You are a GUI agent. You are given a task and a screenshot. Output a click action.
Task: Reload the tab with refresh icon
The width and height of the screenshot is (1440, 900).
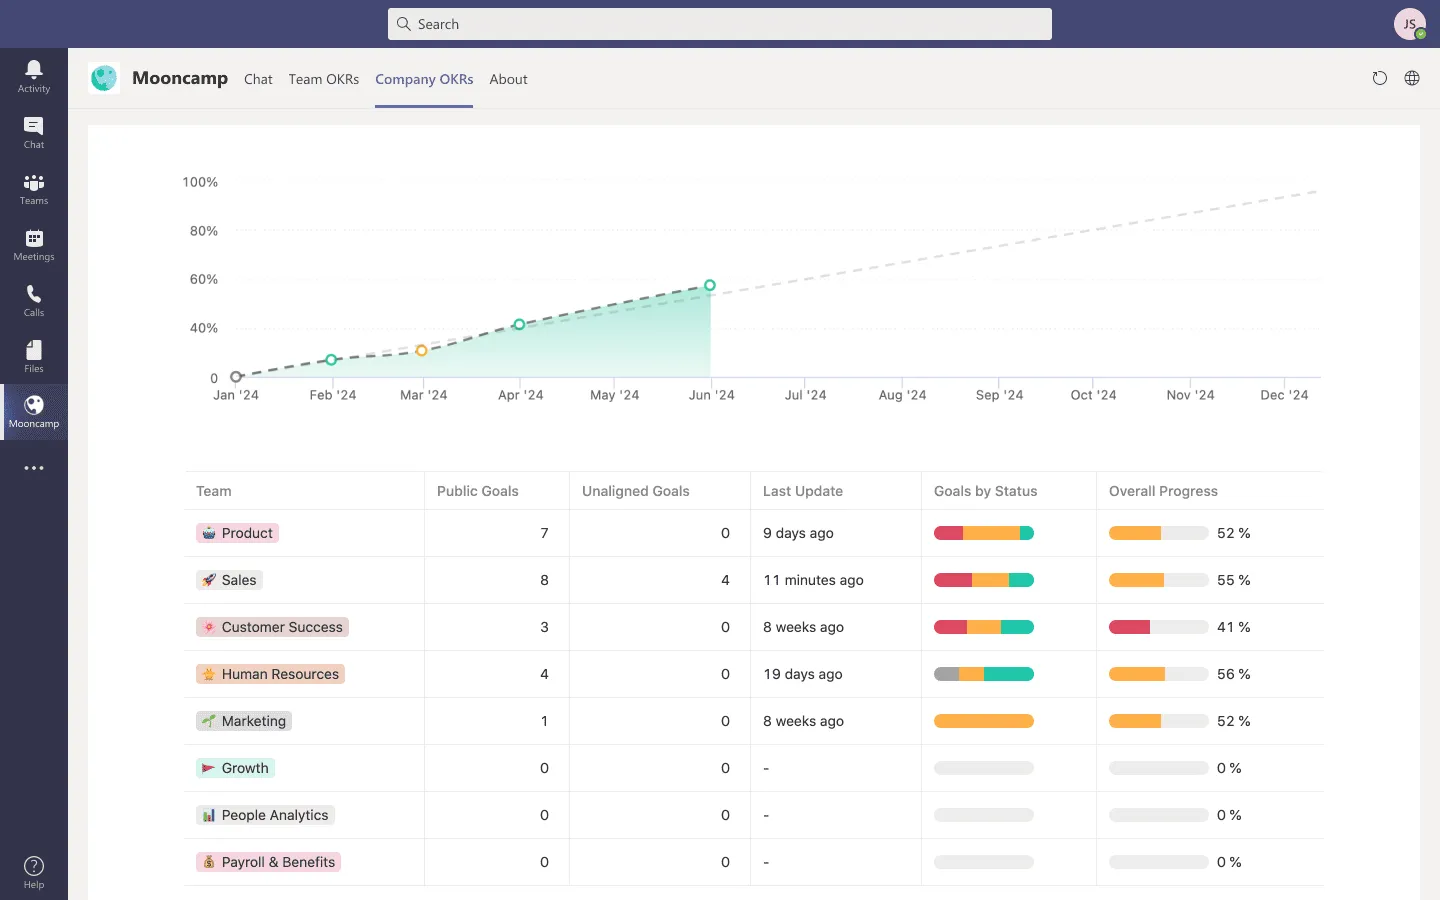click(1380, 79)
